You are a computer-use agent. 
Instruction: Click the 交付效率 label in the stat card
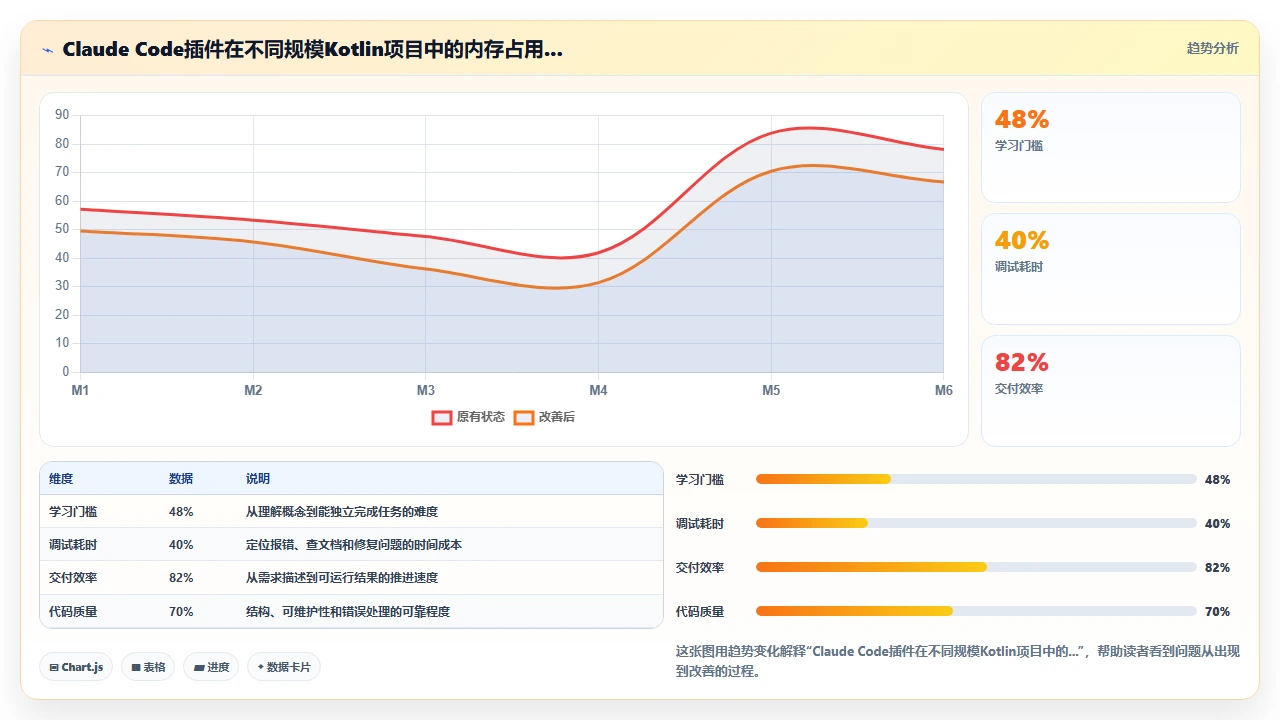1019,389
